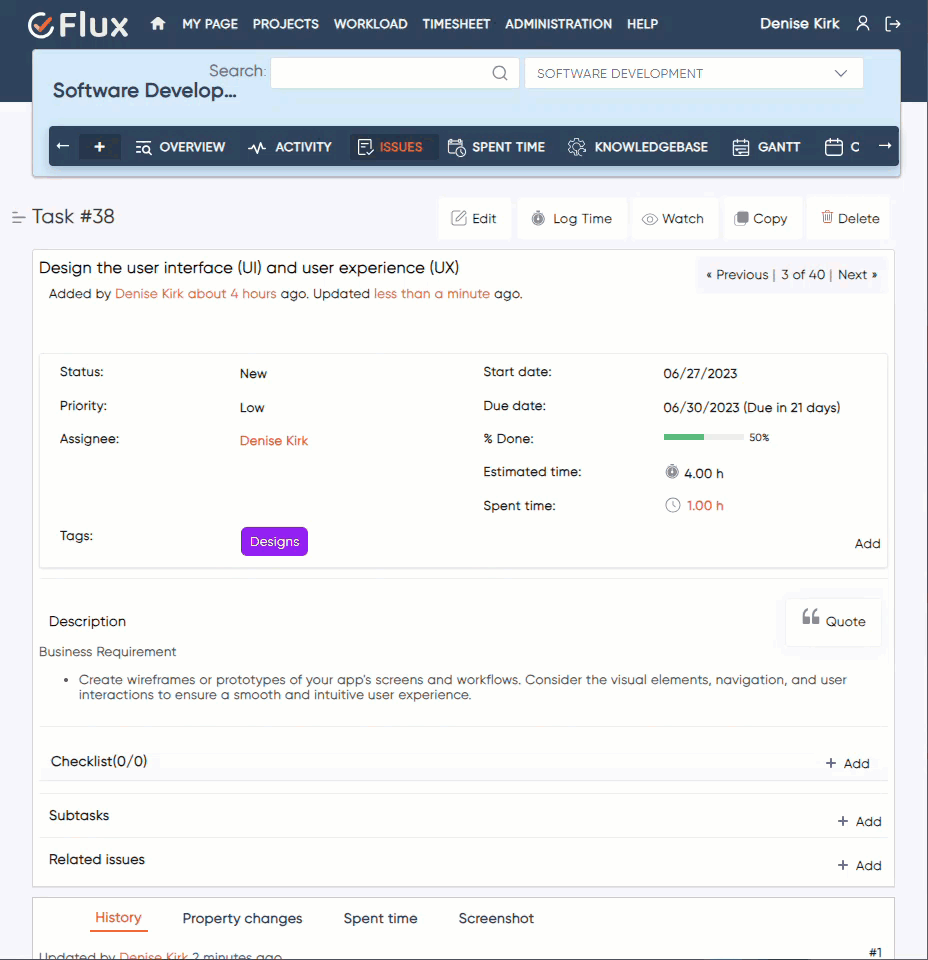Toggle Watch on this task
This screenshot has width=928, height=960.
click(x=673, y=219)
